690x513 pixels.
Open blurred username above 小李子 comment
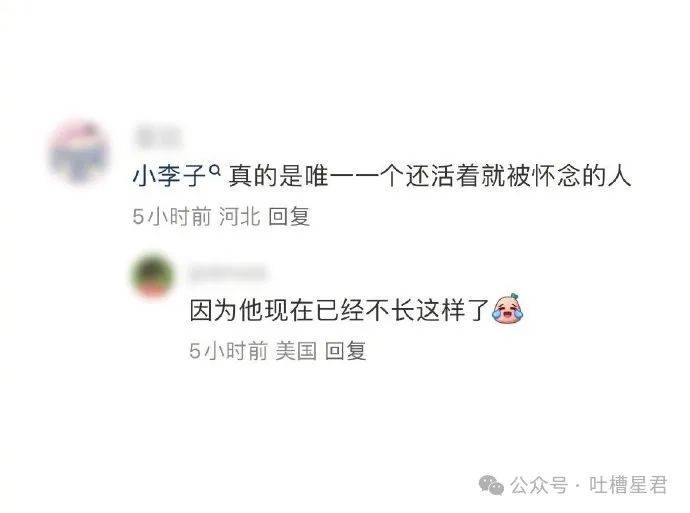[x=158, y=137]
